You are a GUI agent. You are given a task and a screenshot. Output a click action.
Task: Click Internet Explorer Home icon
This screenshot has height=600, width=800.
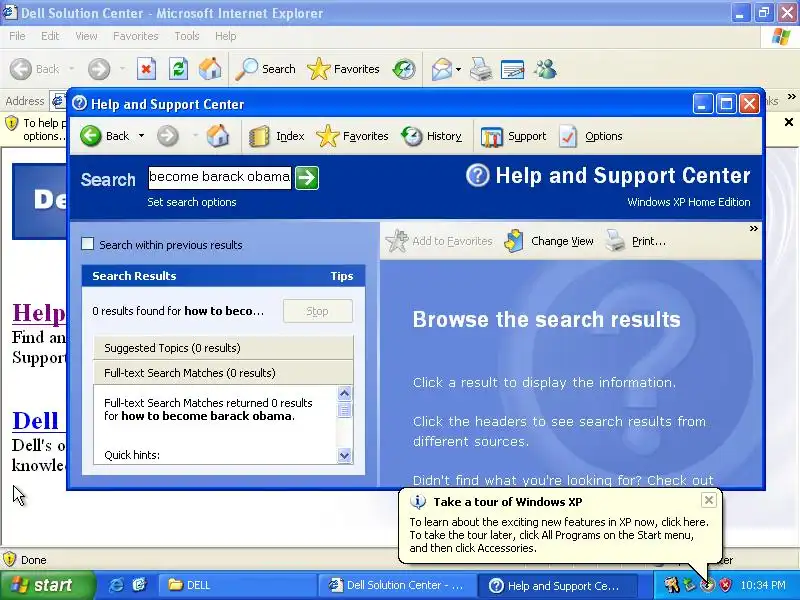click(x=210, y=69)
